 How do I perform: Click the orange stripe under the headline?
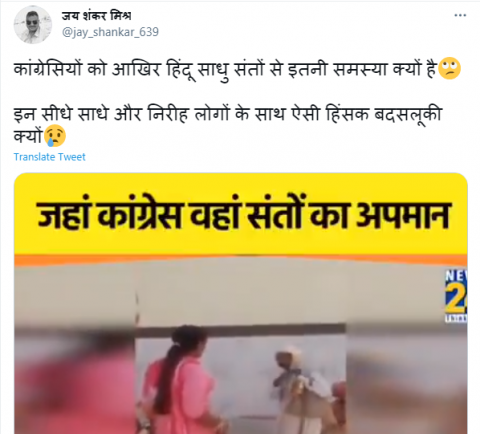241,260
